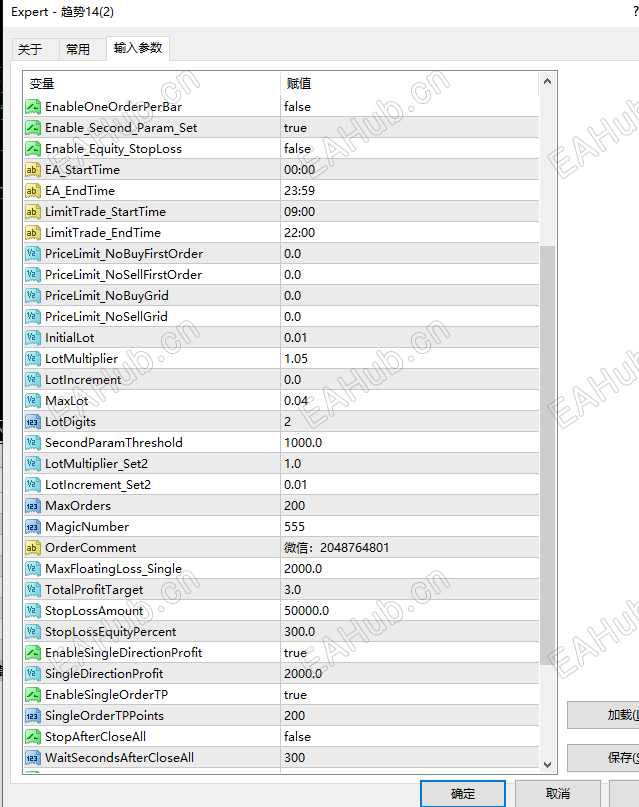
Task: Click the scrollbar up arrow
Action: (547, 81)
